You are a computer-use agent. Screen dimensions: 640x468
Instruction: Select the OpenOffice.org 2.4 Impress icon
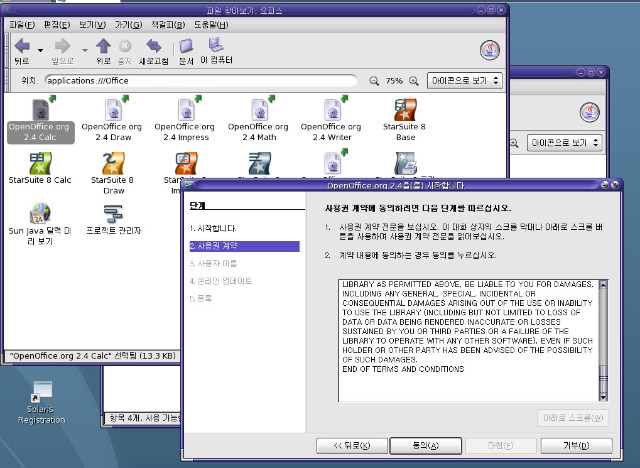click(x=186, y=109)
